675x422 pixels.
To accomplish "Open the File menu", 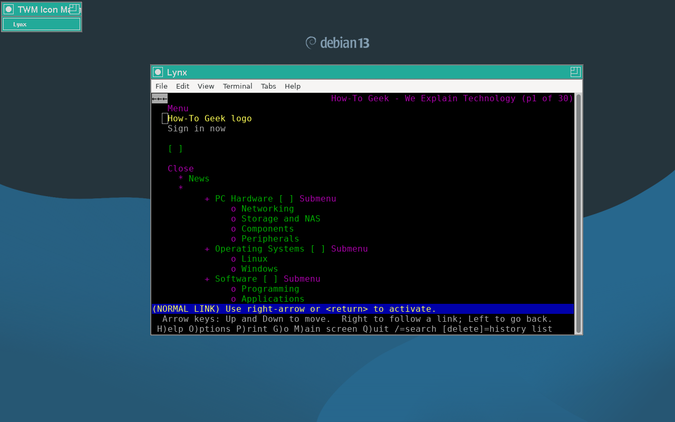I will click(x=161, y=86).
